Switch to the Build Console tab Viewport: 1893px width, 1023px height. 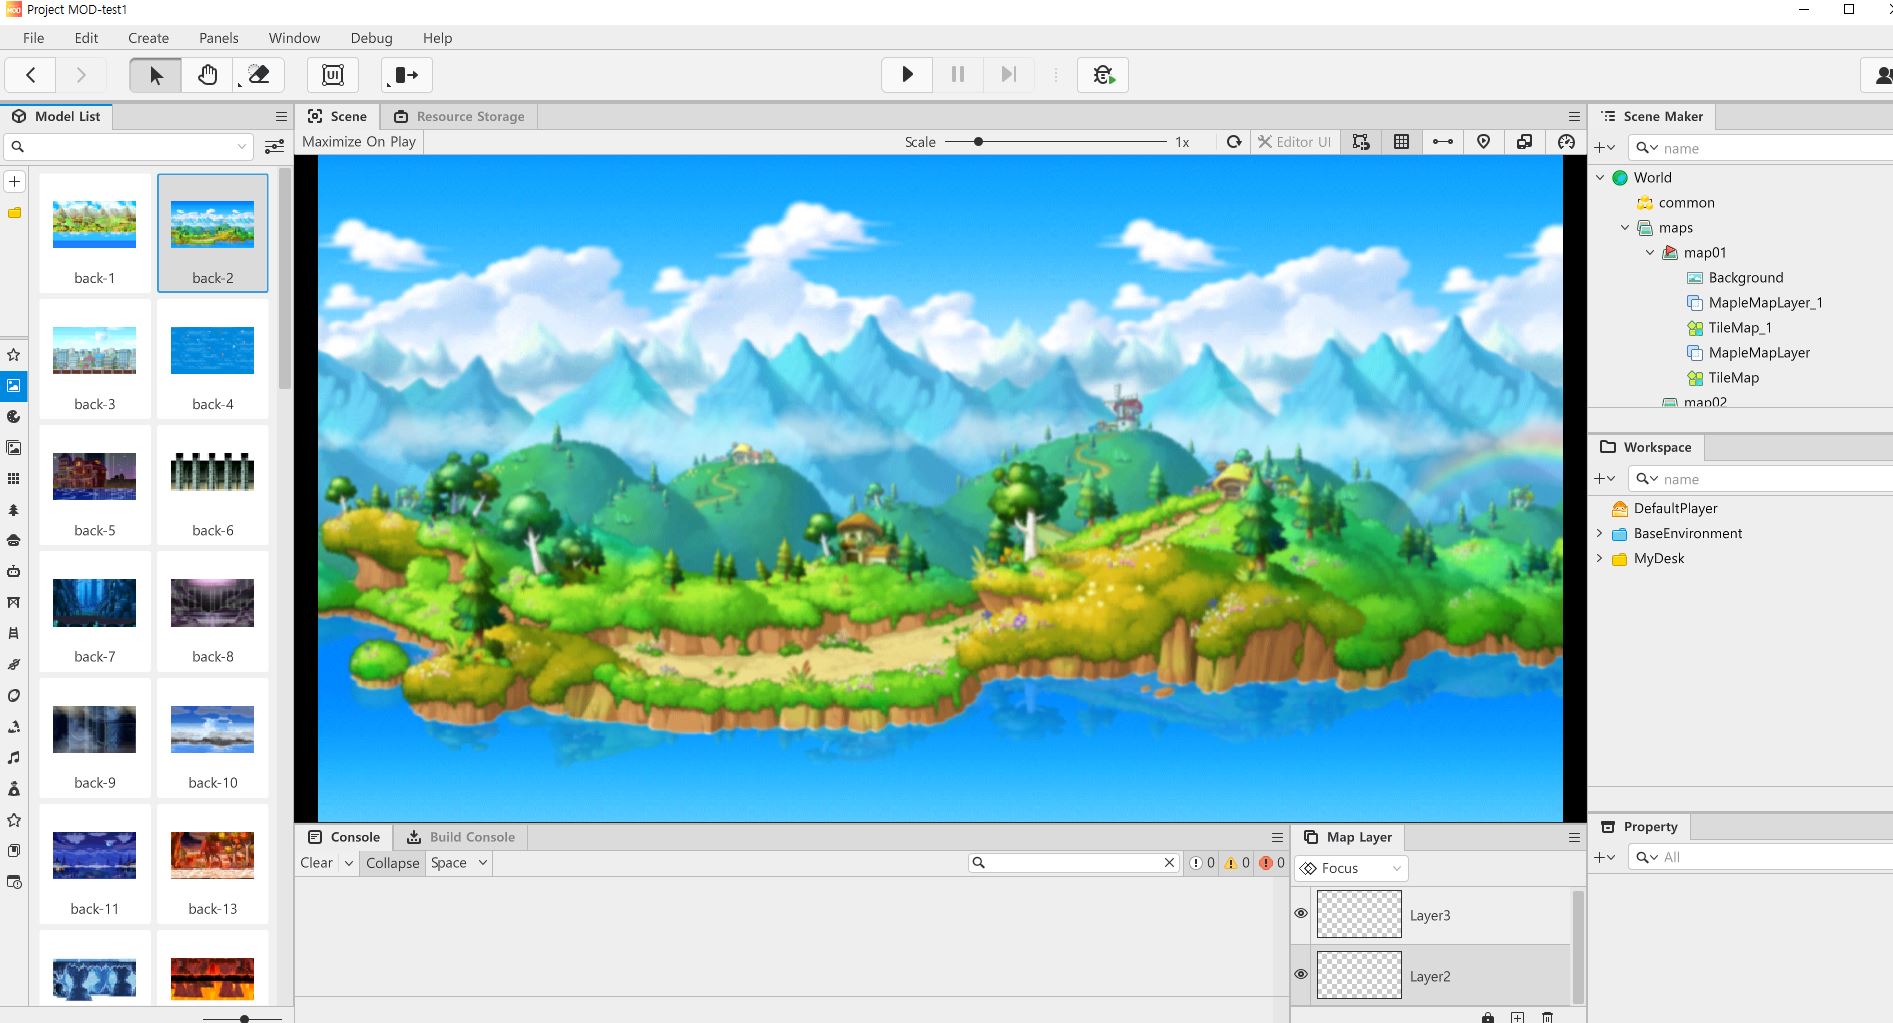pos(461,837)
